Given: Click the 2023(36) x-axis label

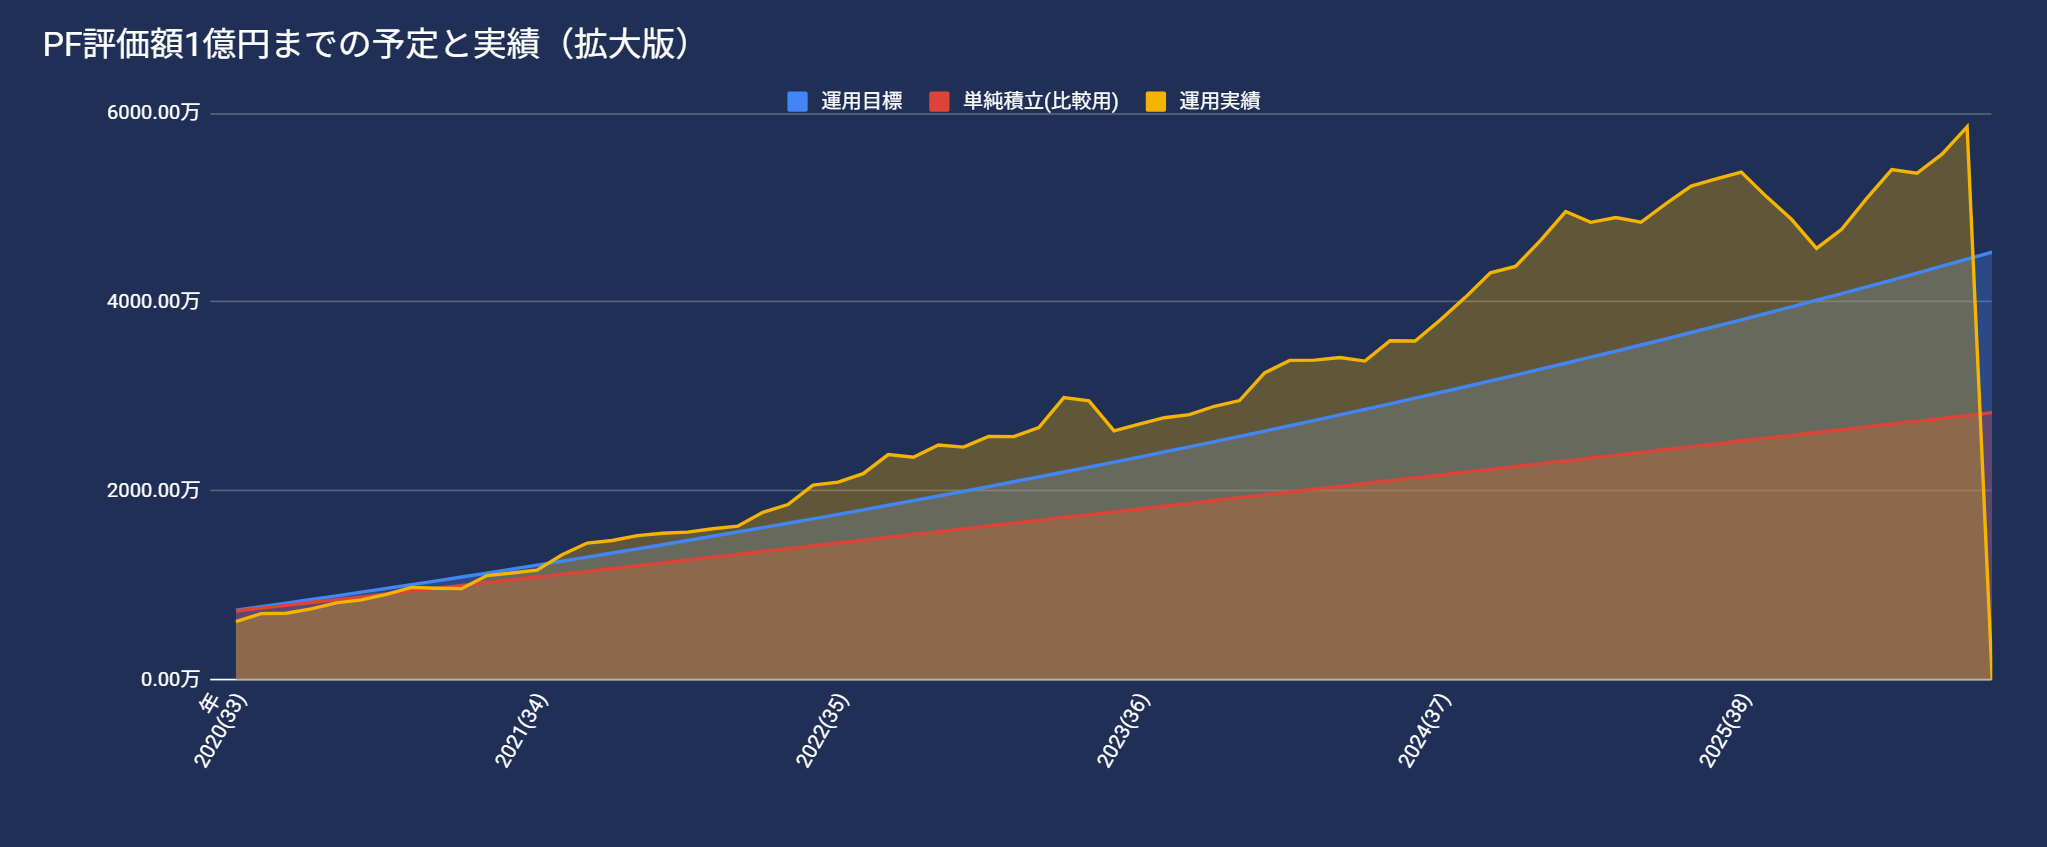Looking at the screenshot, I should (1124, 732).
